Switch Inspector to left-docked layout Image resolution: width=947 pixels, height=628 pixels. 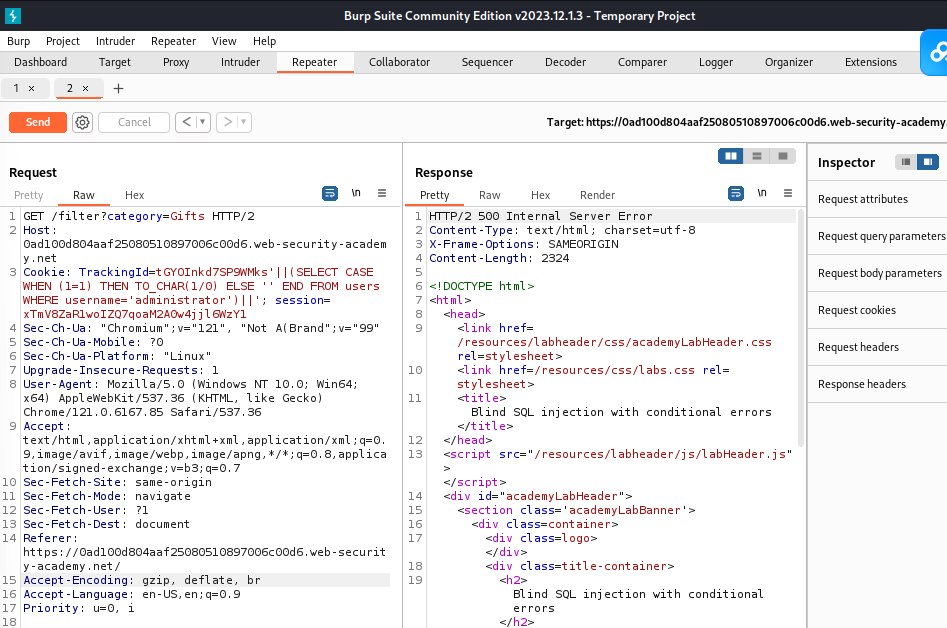point(906,162)
